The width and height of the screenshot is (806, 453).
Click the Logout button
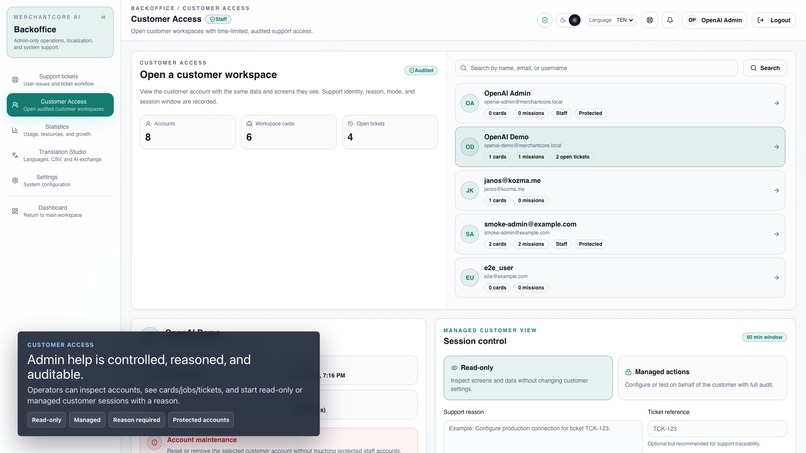(x=774, y=20)
